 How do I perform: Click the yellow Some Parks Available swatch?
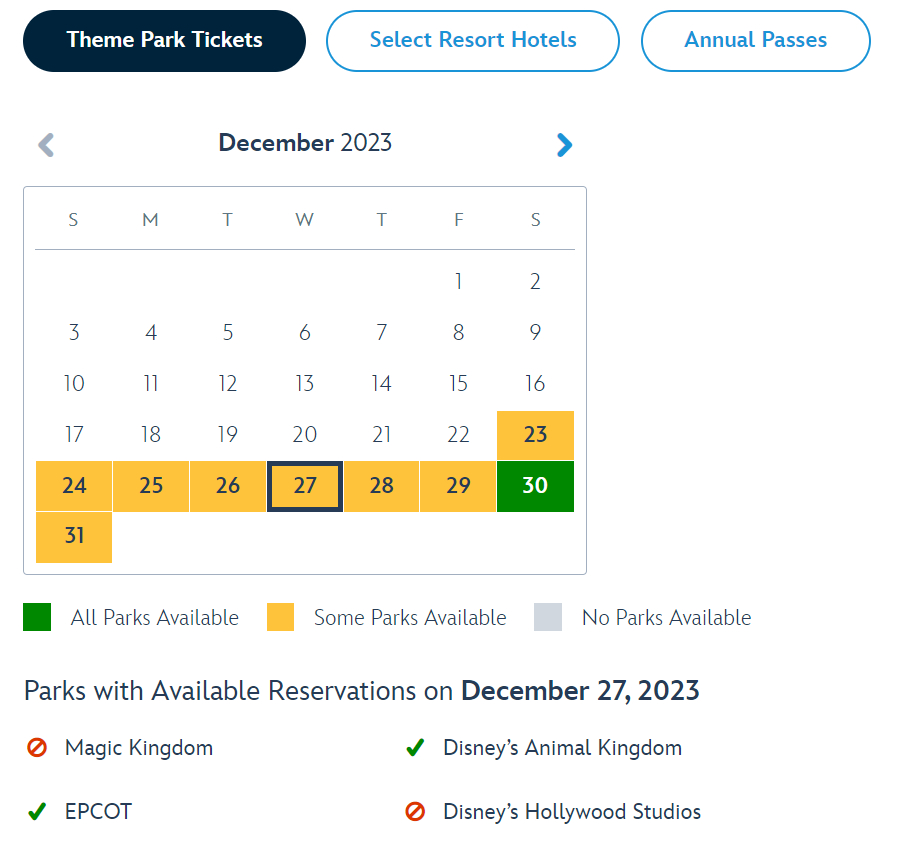[280, 617]
